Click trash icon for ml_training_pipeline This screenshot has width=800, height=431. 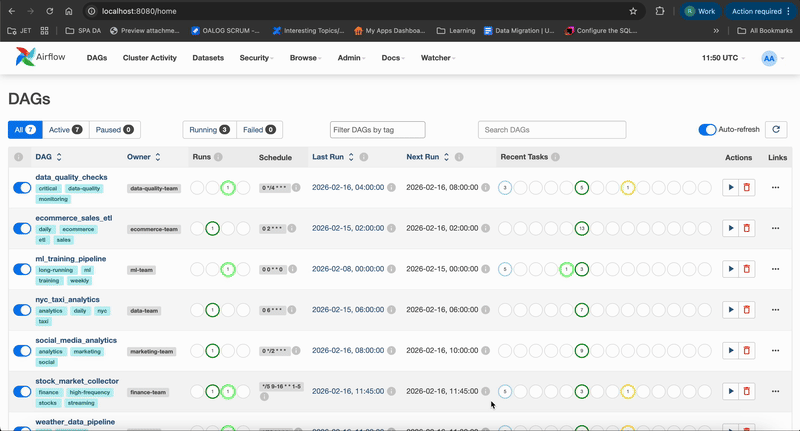tap(746, 269)
